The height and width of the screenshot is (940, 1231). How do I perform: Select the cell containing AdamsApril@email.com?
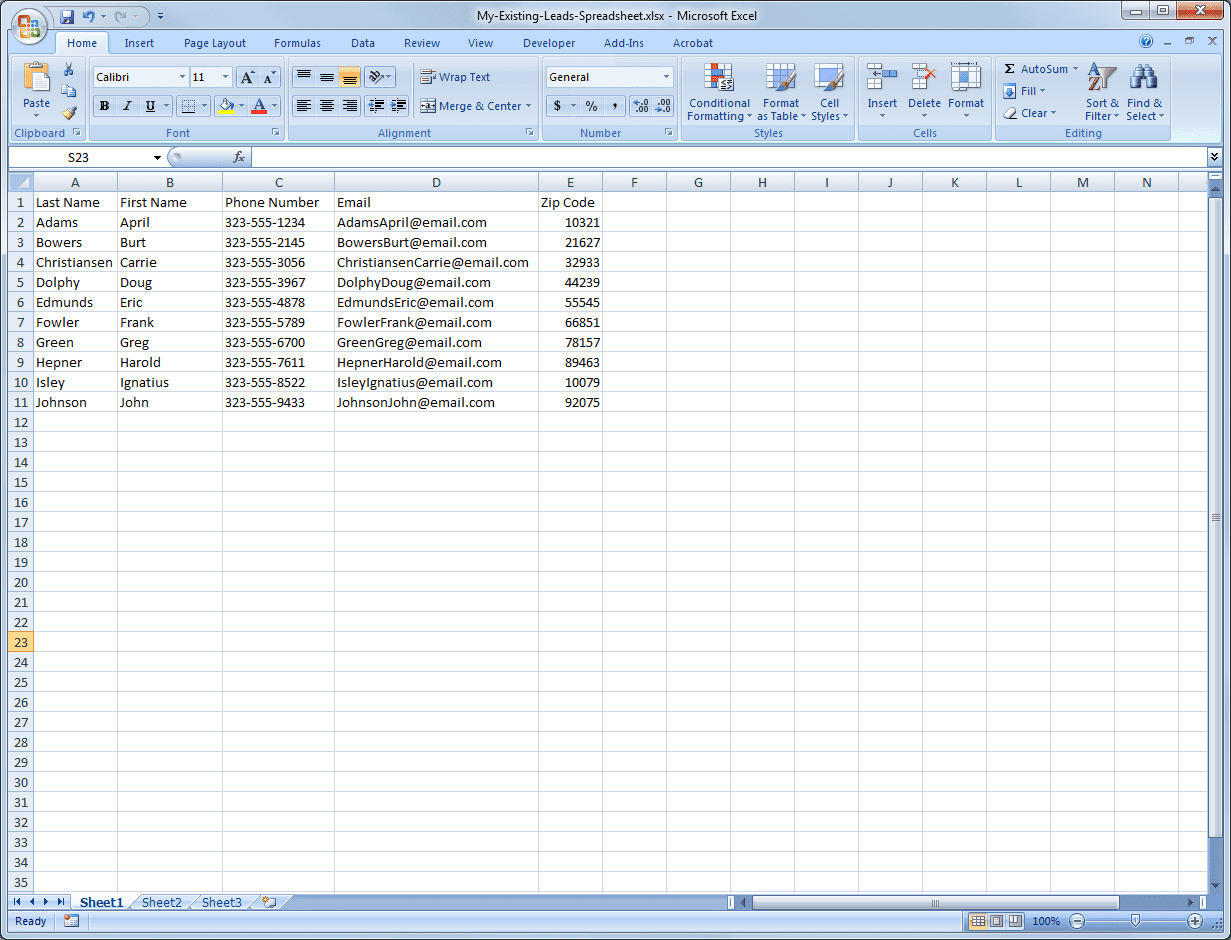coord(436,222)
